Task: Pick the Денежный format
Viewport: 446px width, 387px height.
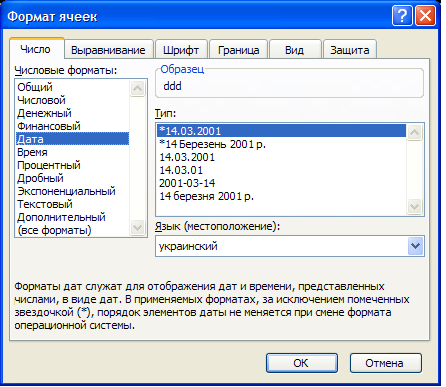Action: [x=73, y=113]
